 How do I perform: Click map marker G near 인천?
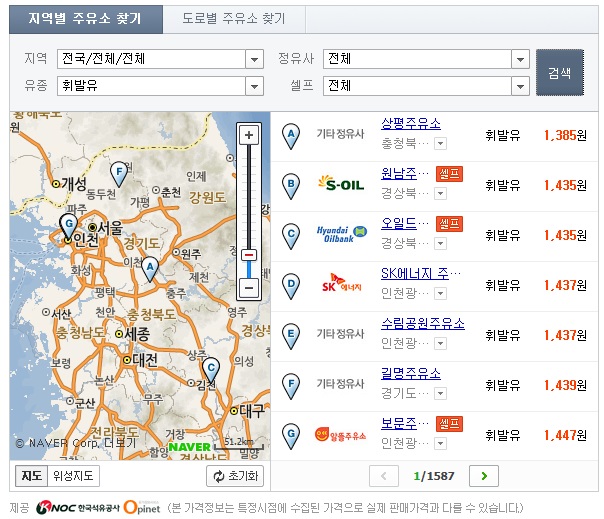[x=69, y=226]
